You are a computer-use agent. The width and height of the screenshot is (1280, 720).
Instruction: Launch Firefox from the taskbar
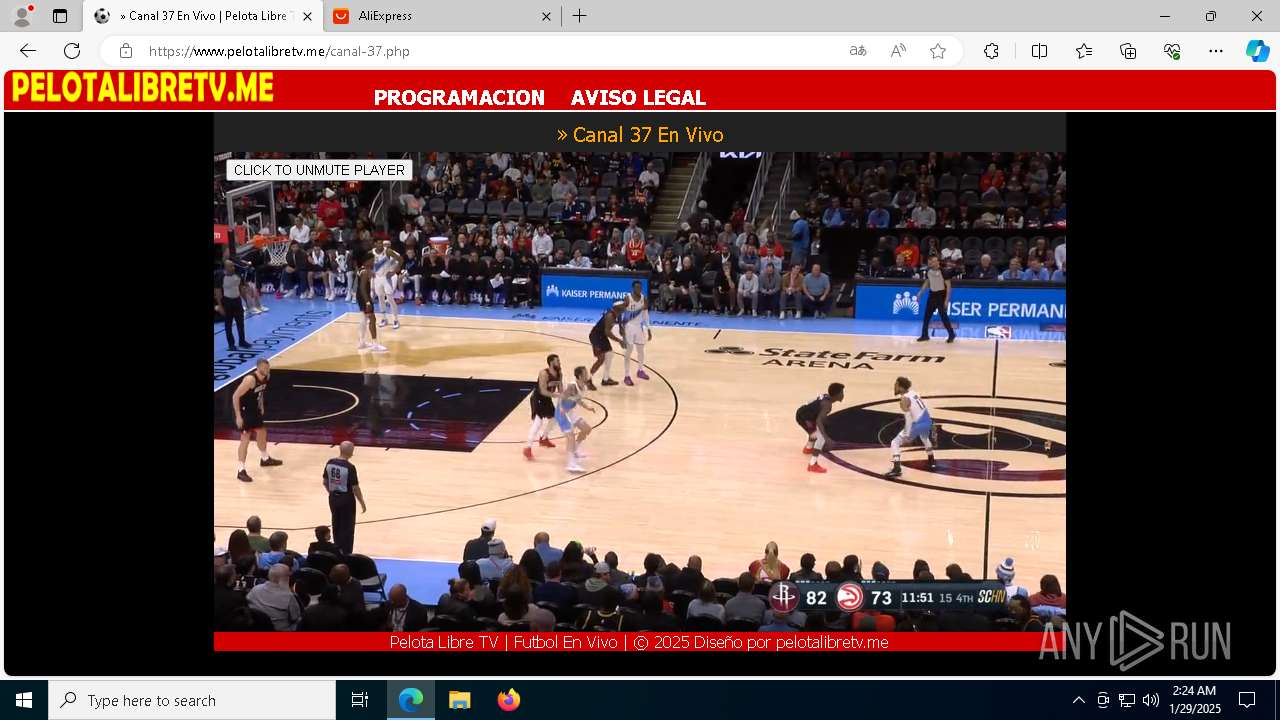pyautogui.click(x=508, y=700)
